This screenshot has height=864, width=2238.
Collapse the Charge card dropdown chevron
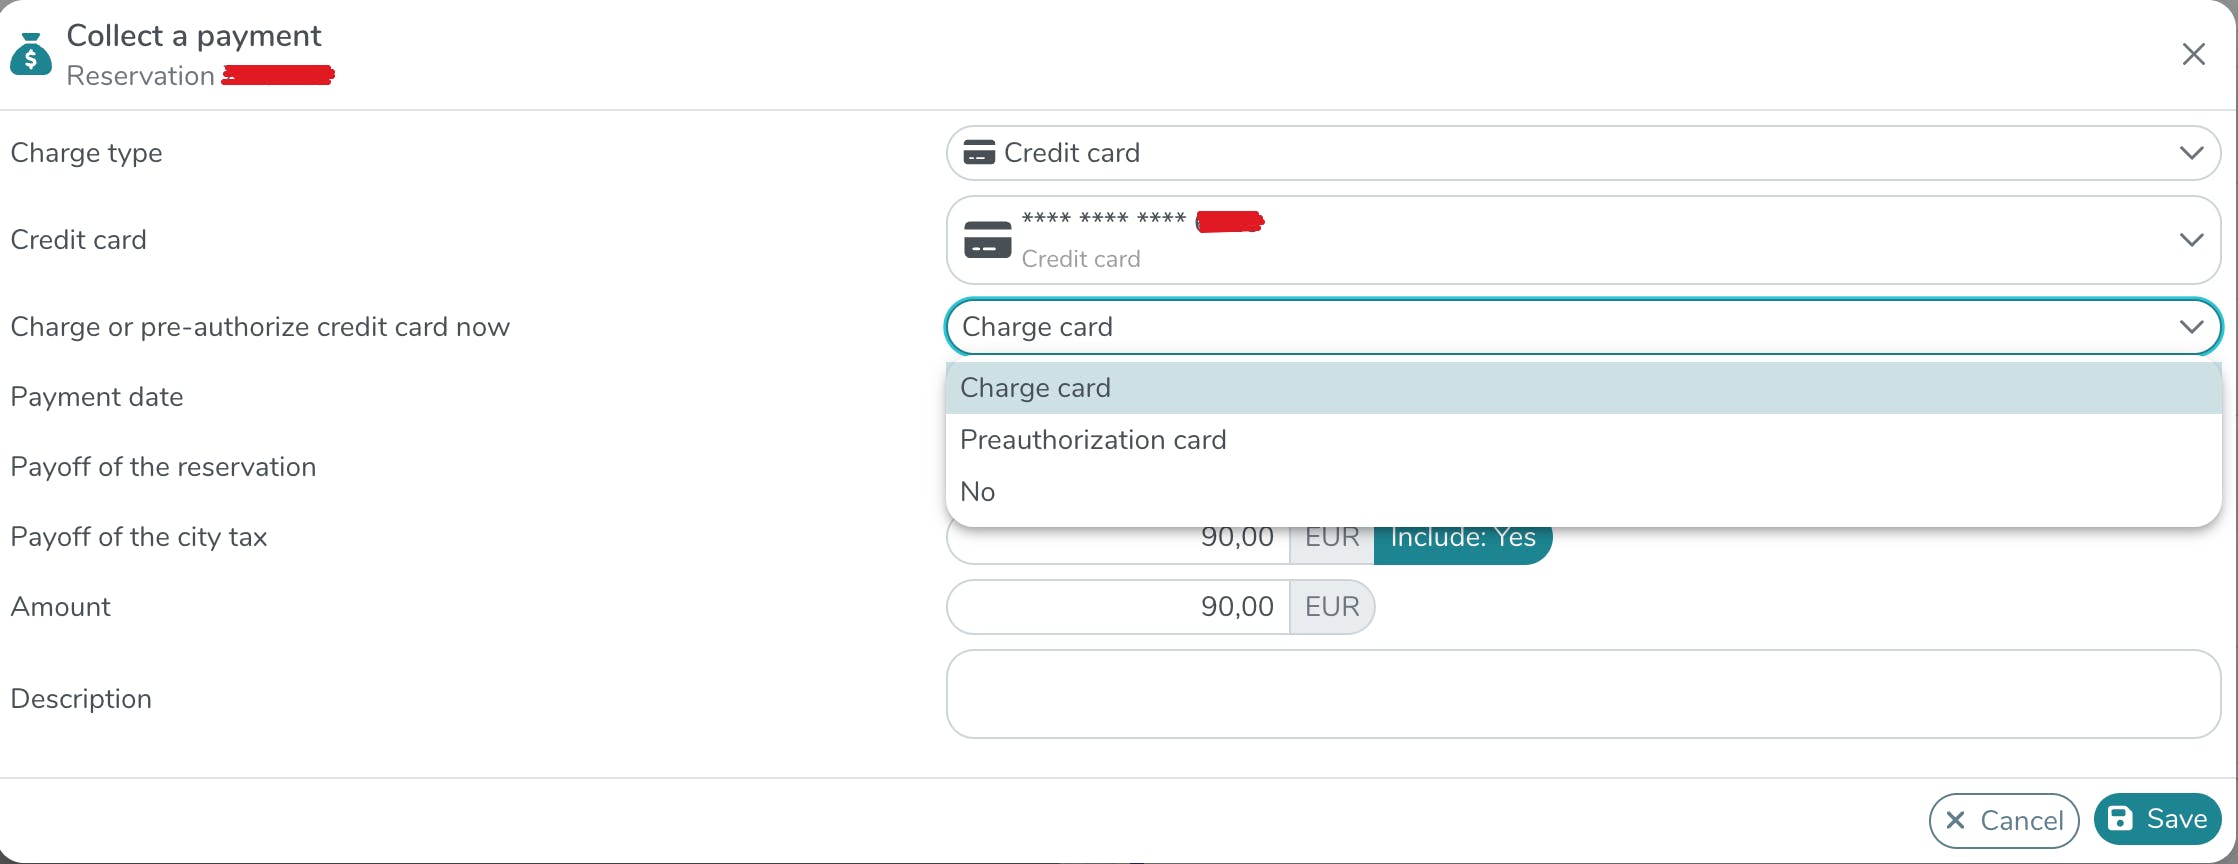2191,327
